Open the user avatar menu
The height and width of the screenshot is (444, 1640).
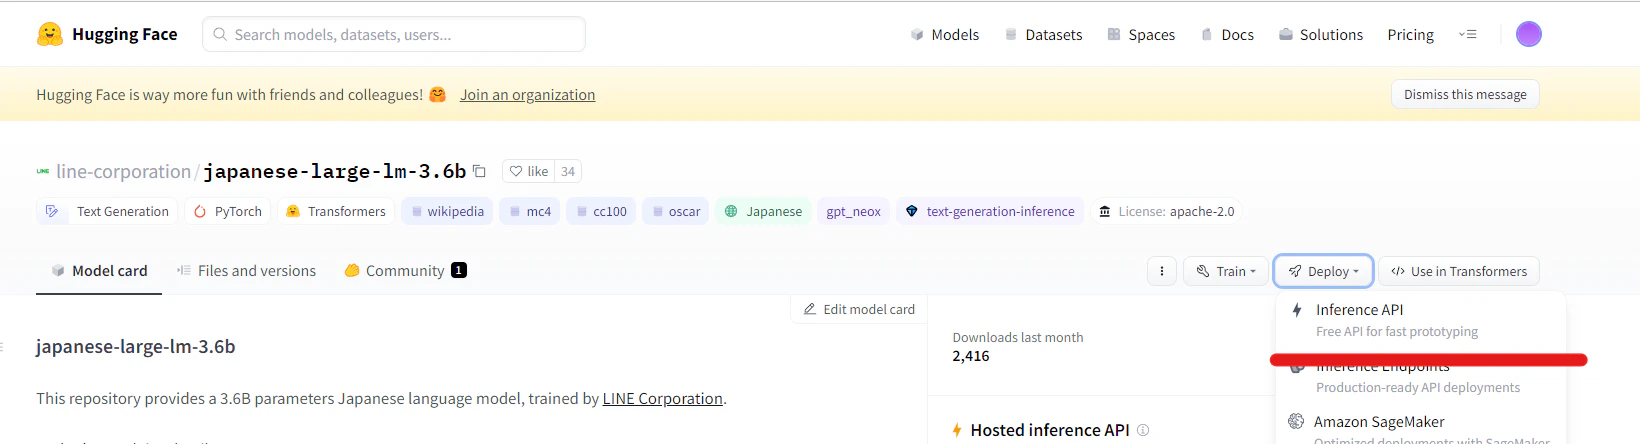1528,34
